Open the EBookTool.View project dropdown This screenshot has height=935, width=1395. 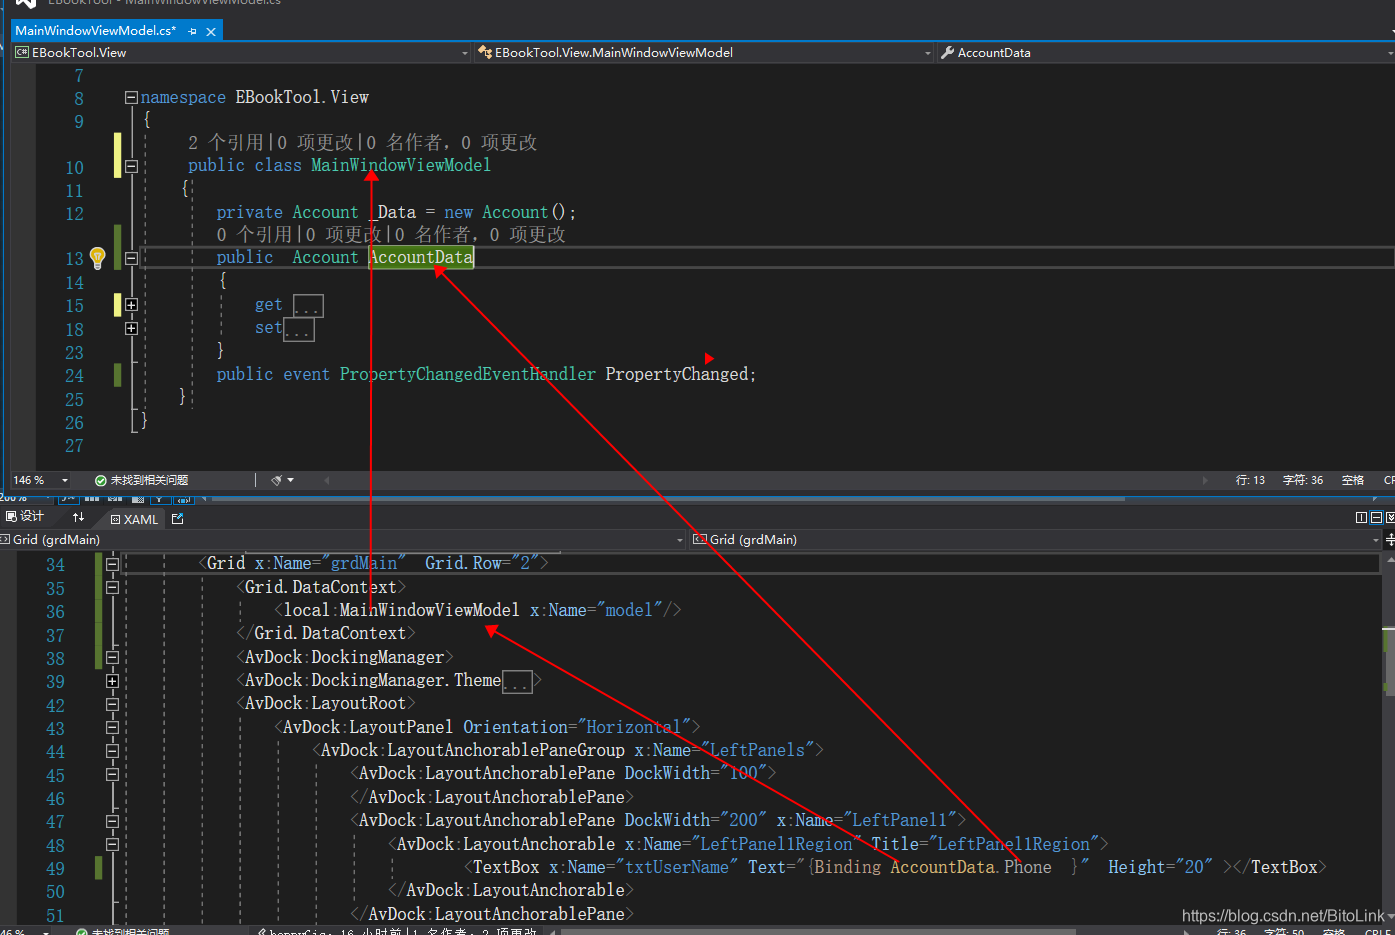click(x=465, y=53)
